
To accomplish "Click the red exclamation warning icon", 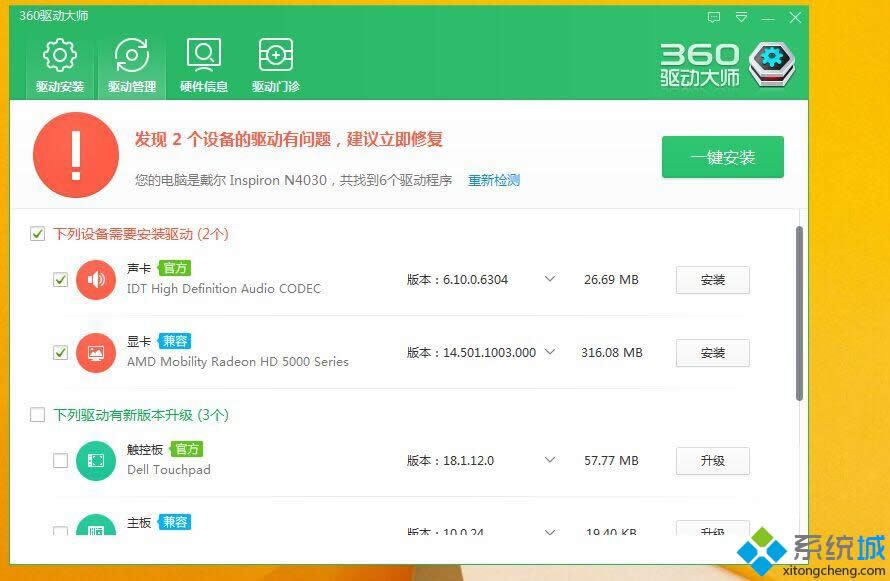I will (76, 155).
